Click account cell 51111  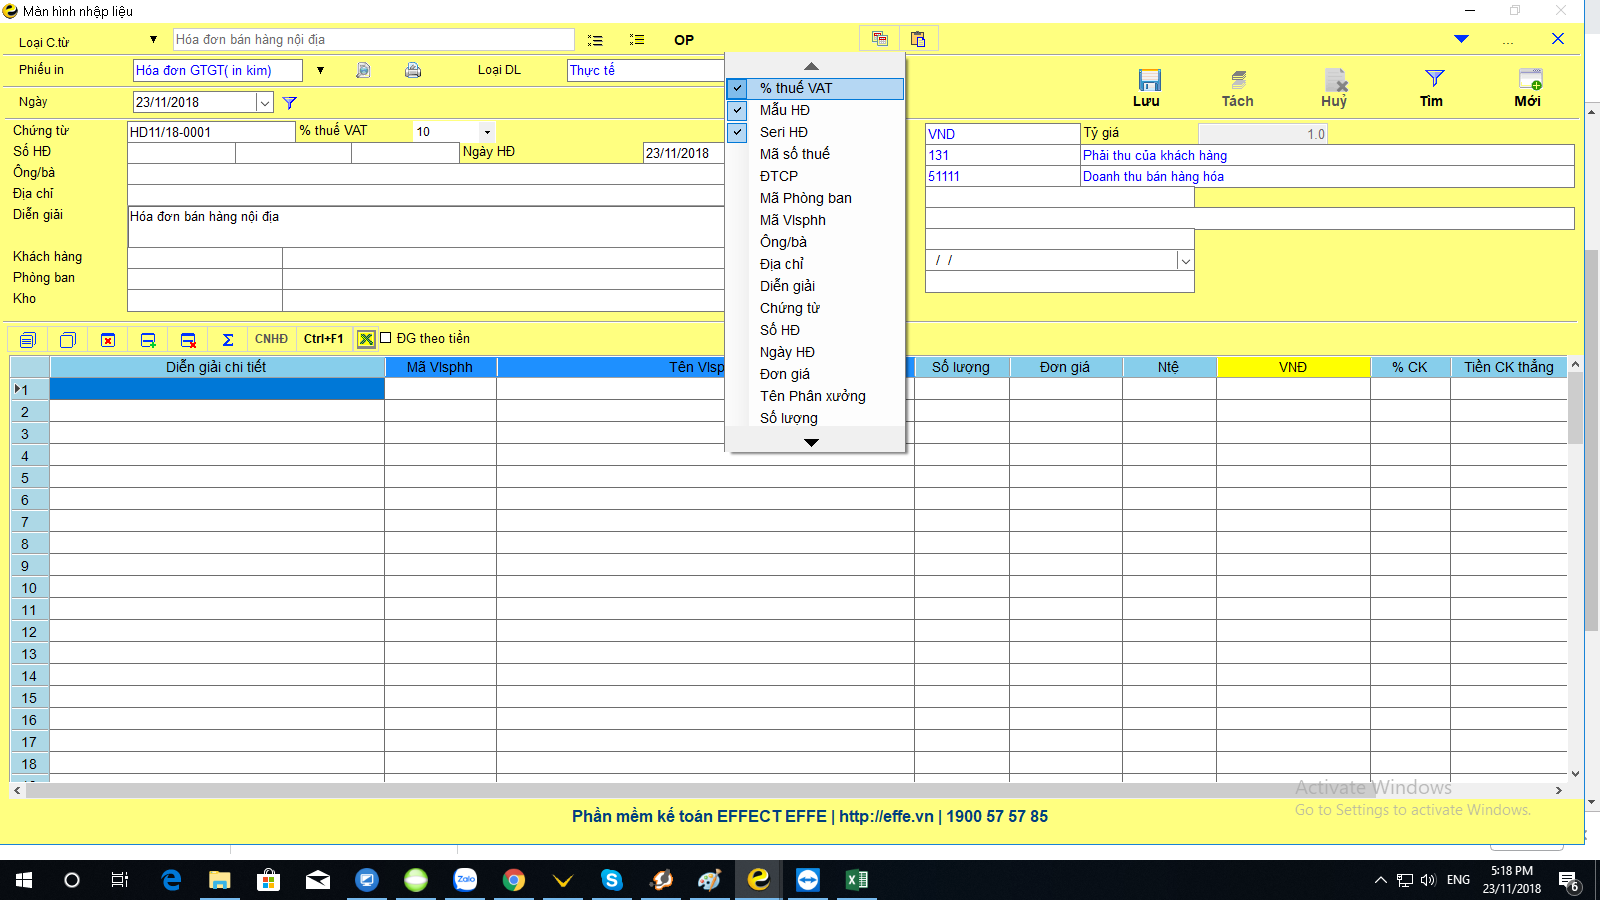(x=1003, y=176)
